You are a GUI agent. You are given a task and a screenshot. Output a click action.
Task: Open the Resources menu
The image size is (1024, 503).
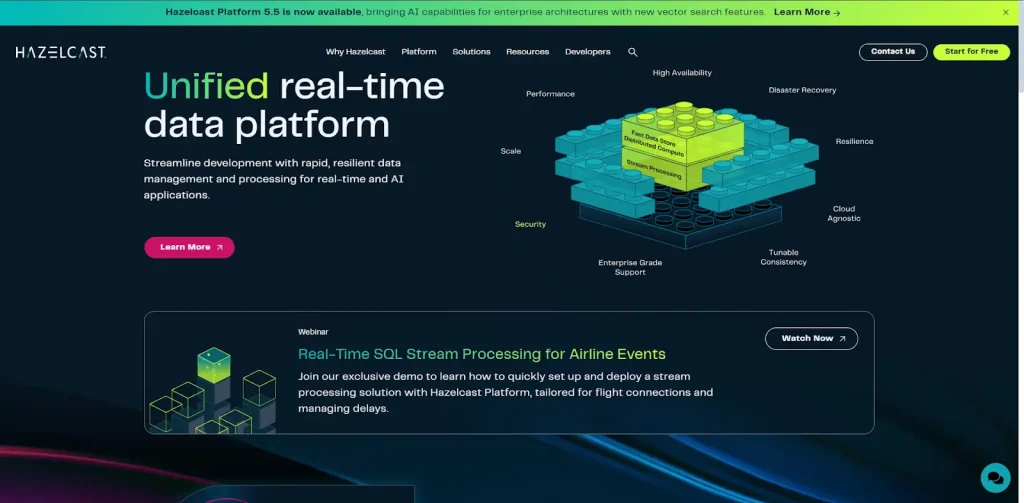click(528, 52)
